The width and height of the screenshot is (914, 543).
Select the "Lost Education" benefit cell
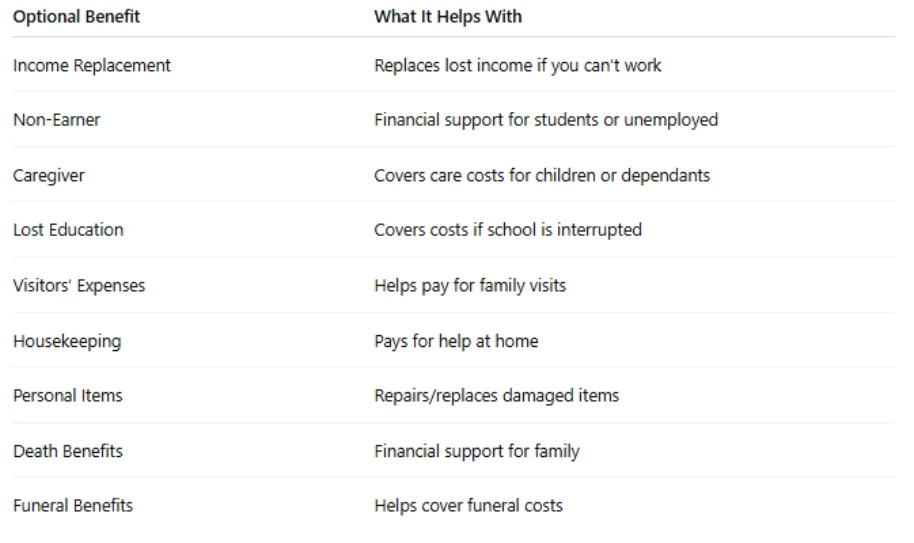pyautogui.click(x=68, y=230)
